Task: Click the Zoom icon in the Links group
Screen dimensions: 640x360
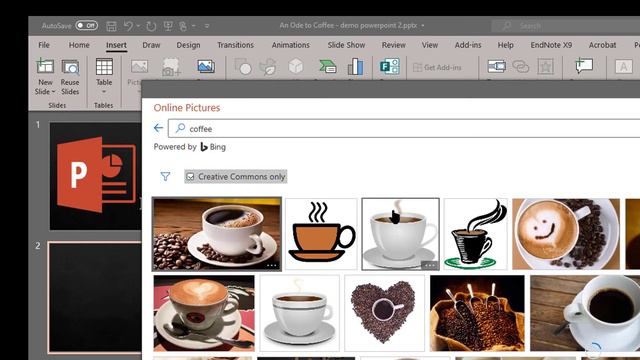Action: click(x=496, y=67)
